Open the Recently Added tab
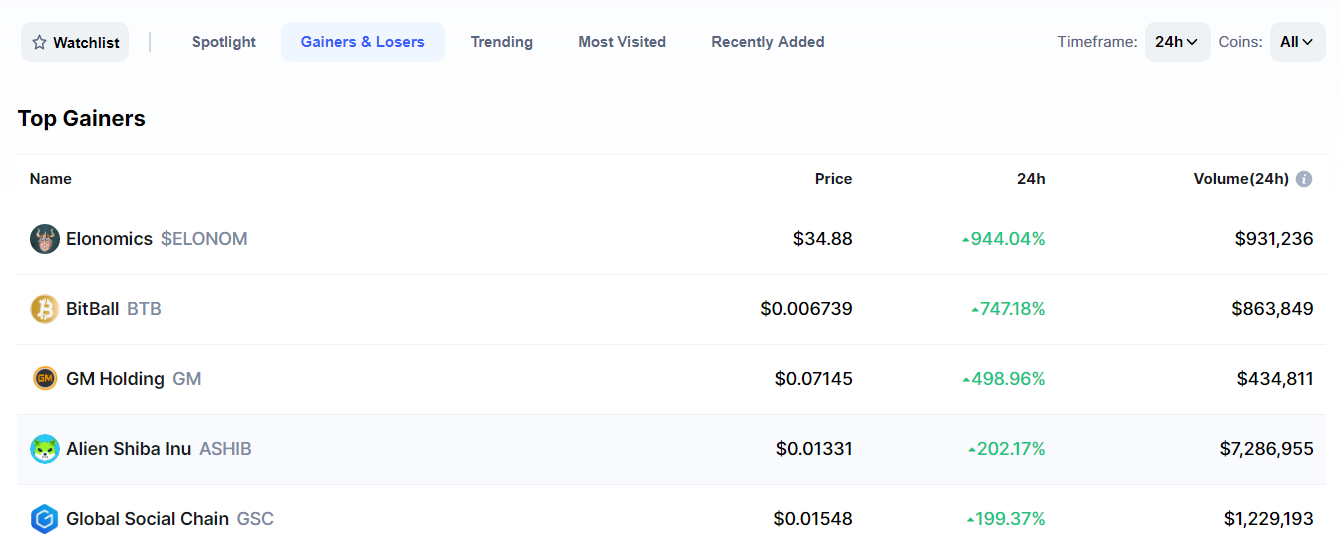Image resolution: width=1341 pixels, height=552 pixels. click(x=768, y=42)
